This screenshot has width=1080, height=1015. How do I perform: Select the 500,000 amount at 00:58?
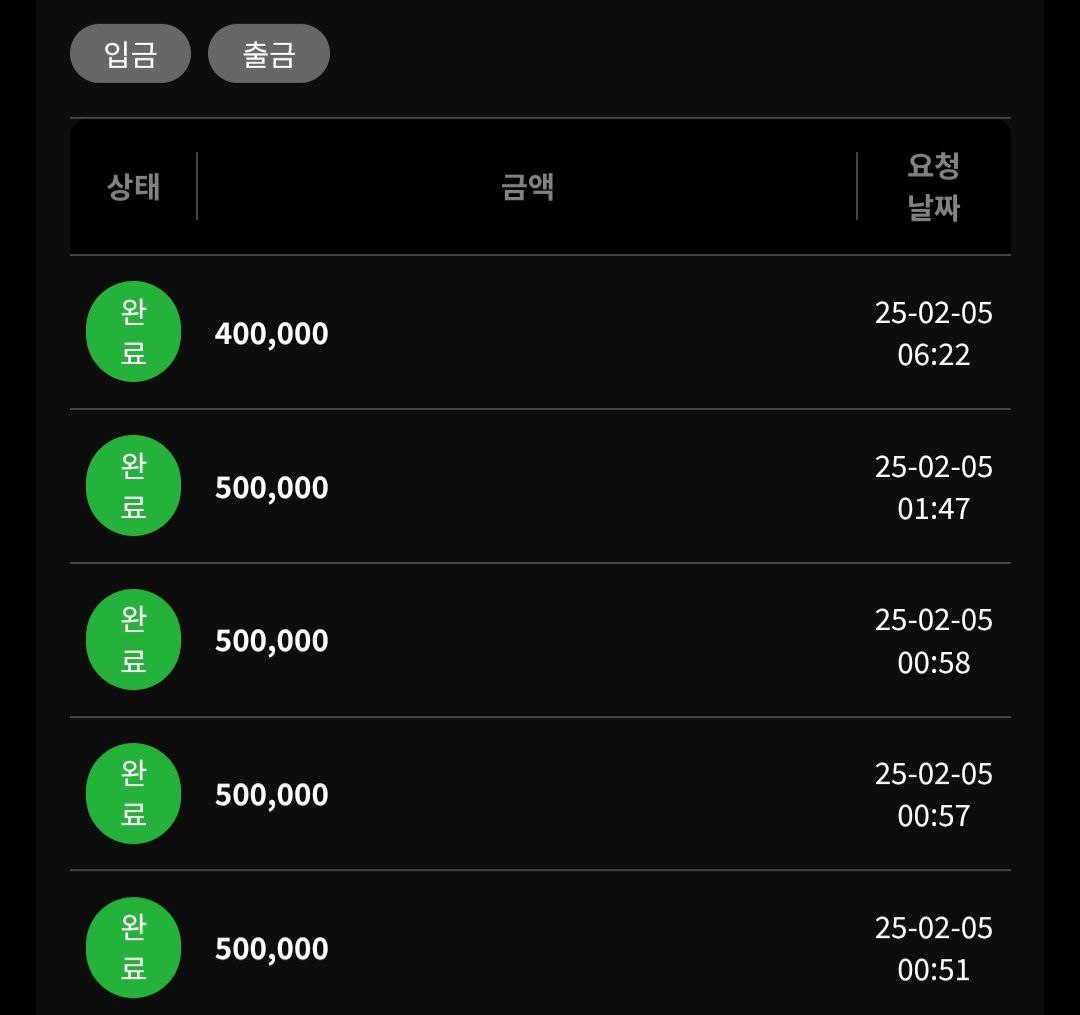coord(271,641)
